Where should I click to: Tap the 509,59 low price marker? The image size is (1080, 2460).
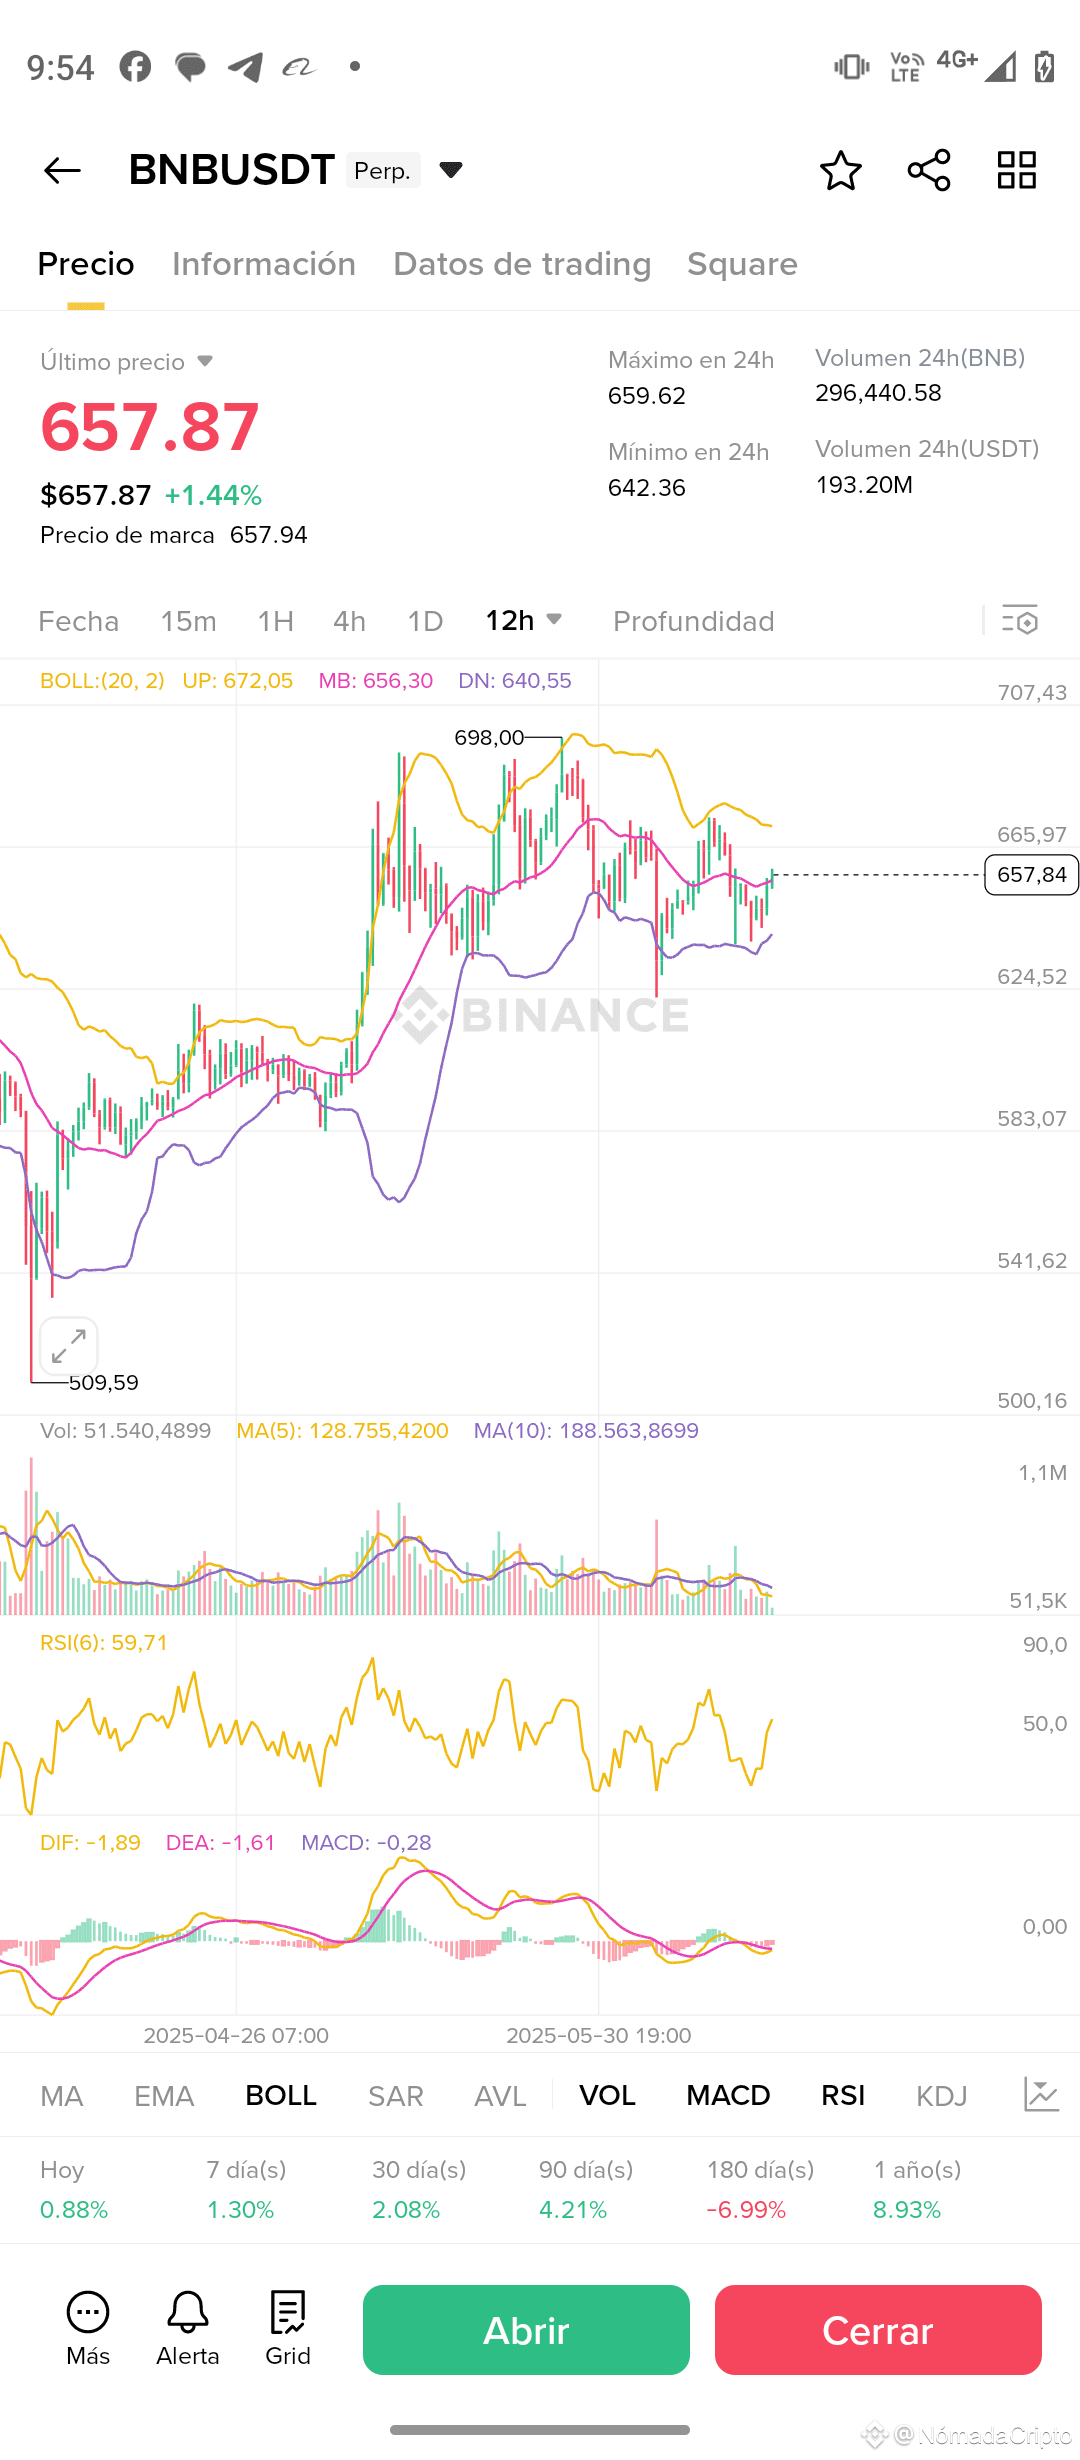[x=104, y=1383]
